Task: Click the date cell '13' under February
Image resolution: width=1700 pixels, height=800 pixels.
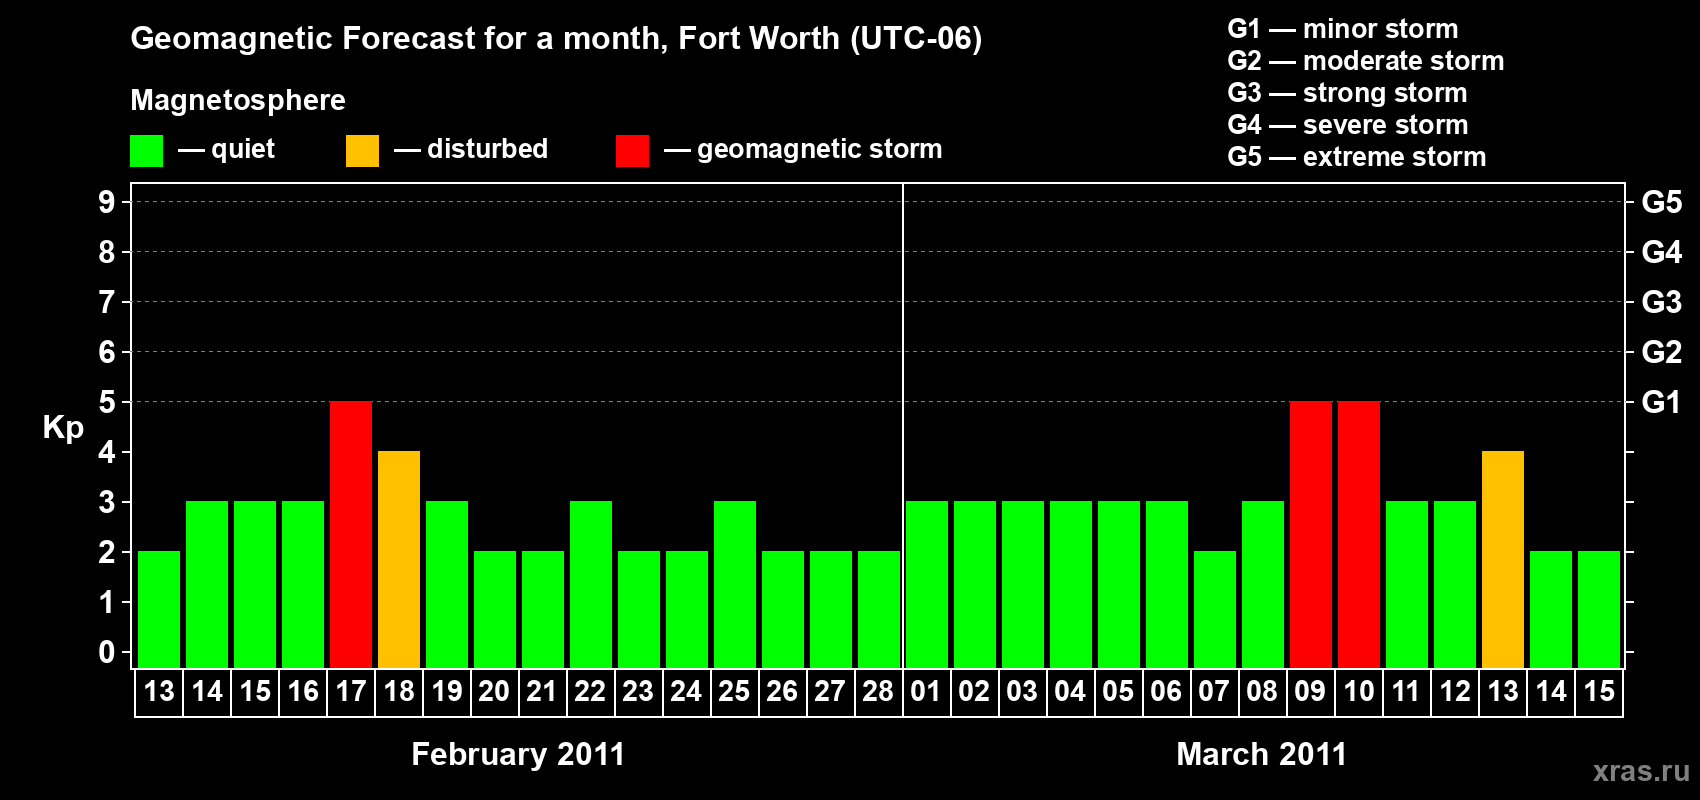Action: coord(159,692)
